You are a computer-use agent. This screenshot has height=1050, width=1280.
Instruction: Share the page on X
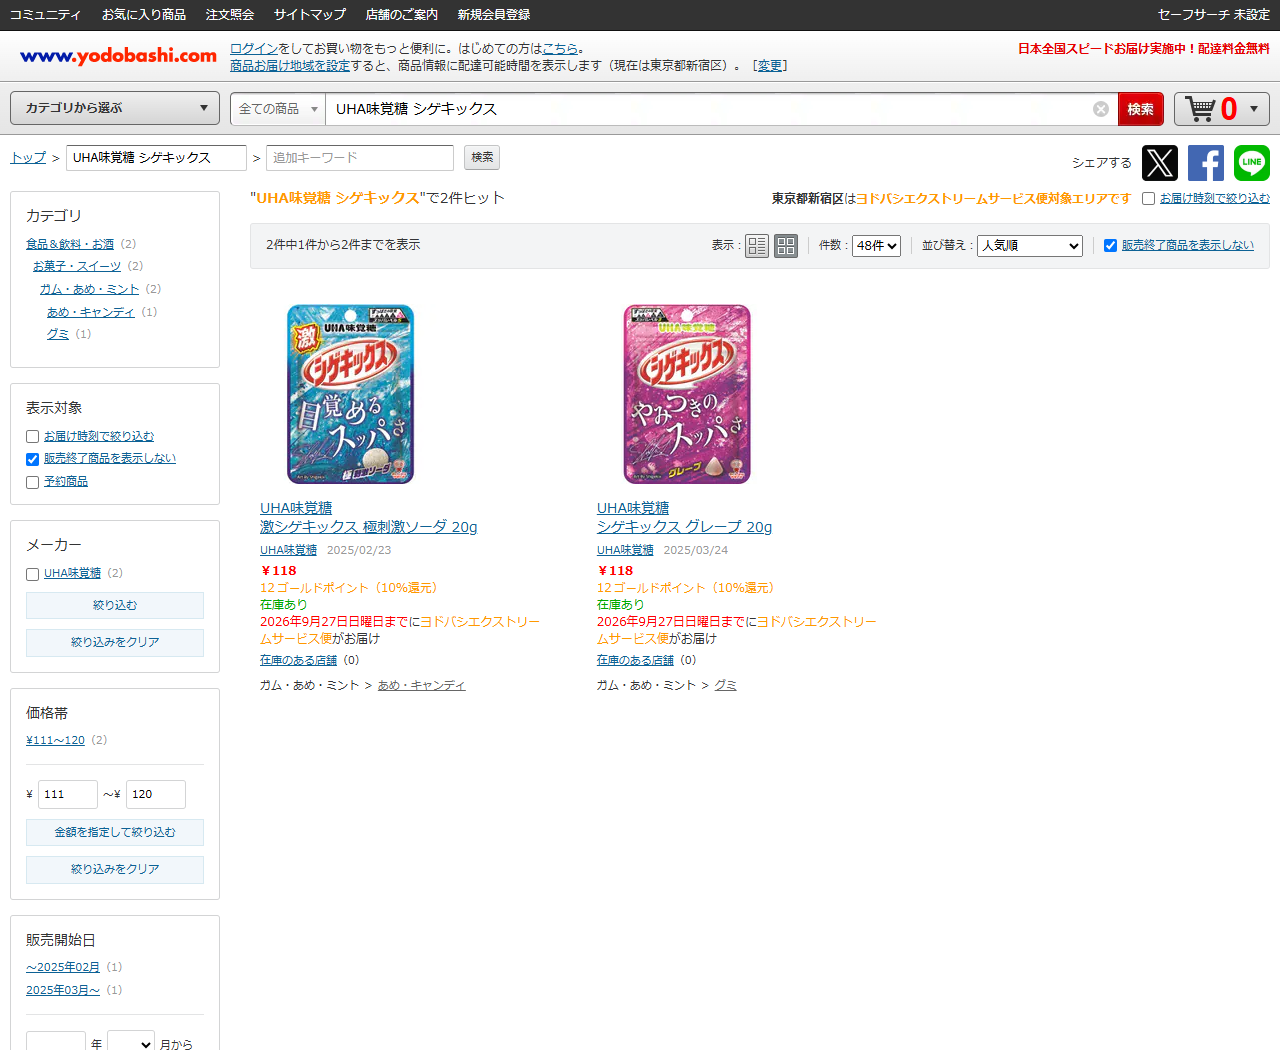[1160, 162]
